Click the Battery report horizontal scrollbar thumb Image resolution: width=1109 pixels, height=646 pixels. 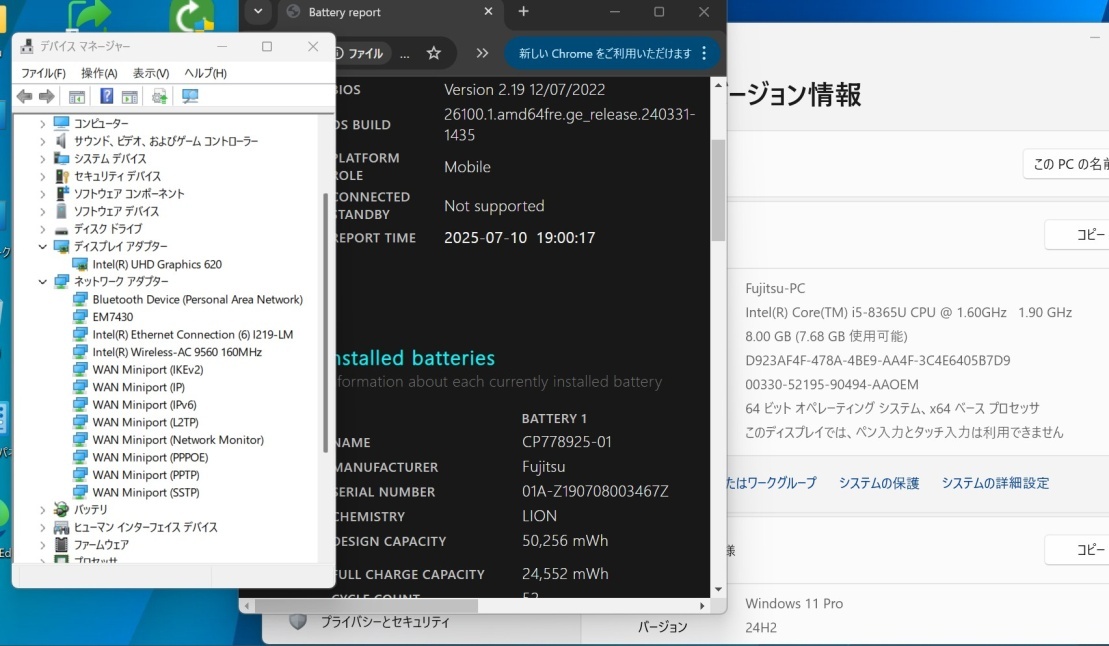coord(366,606)
